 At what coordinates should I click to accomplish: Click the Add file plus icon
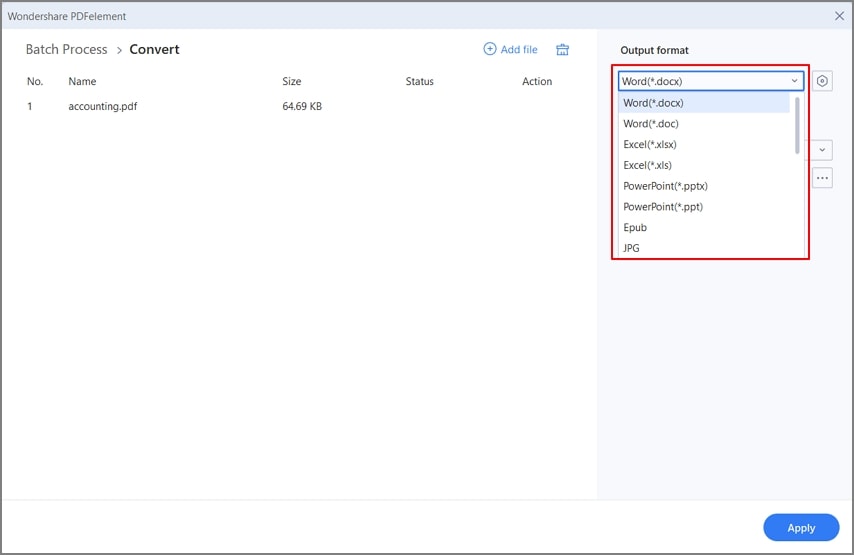[x=490, y=49]
